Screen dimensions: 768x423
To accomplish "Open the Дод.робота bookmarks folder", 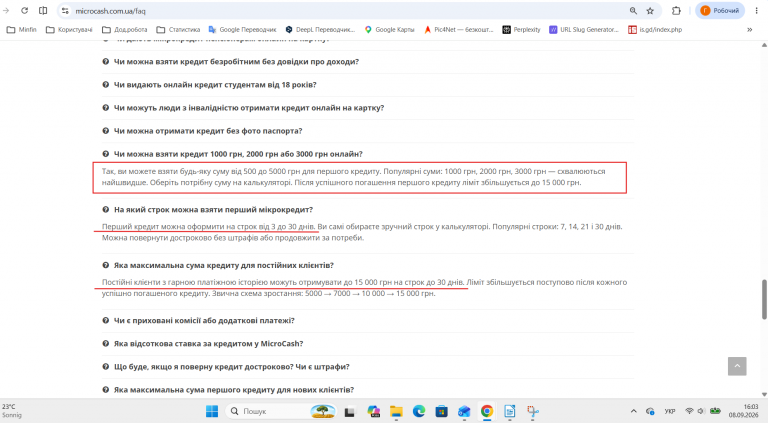I will tap(124, 30).
